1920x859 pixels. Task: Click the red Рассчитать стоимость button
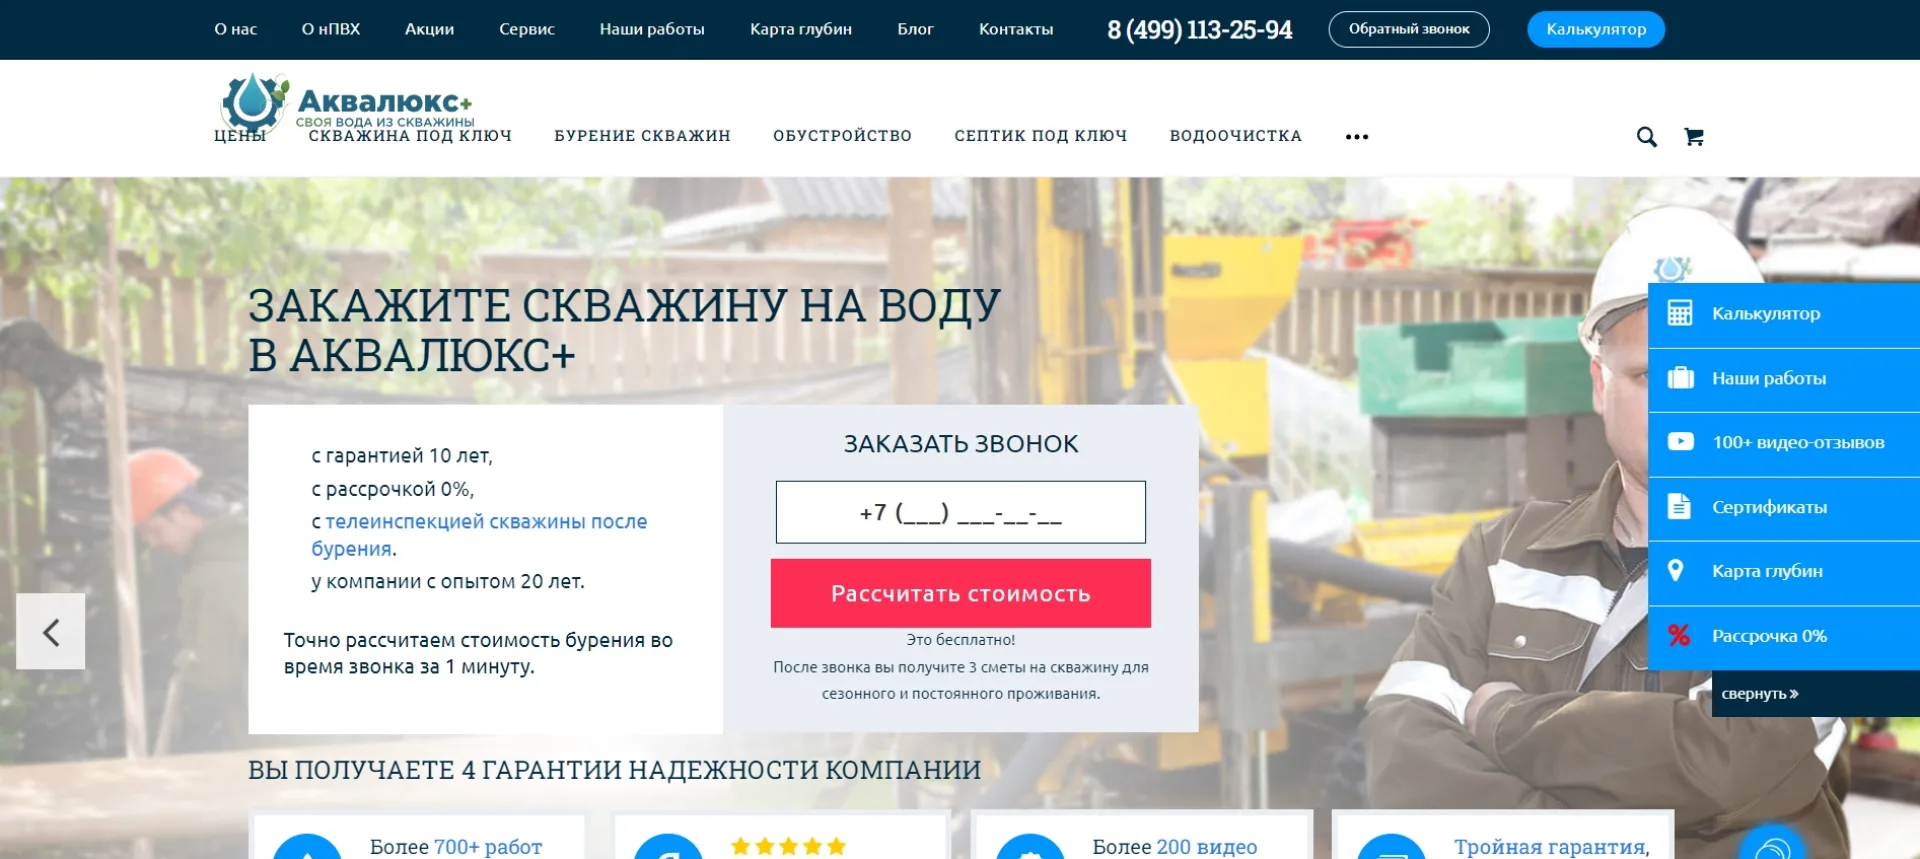961,593
